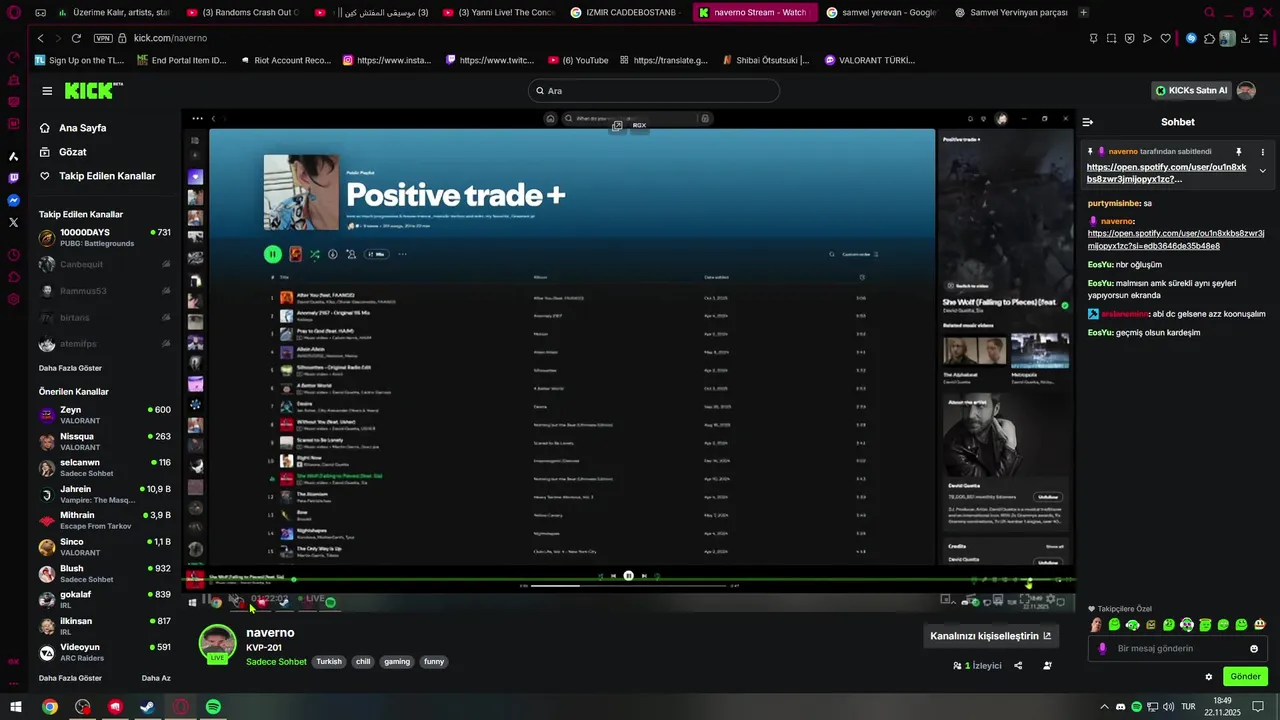Image resolution: width=1280 pixels, height=720 pixels.
Task: Switch to the Randoms Crash Out tab
Action: [243, 12]
